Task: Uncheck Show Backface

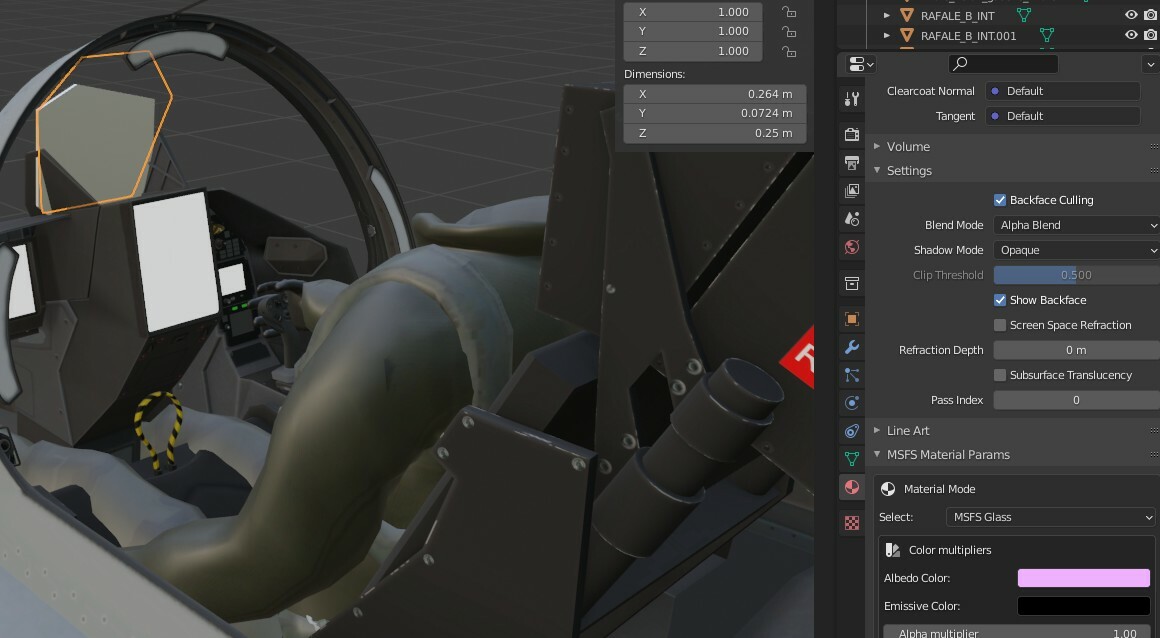Action: click(x=999, y=300)
